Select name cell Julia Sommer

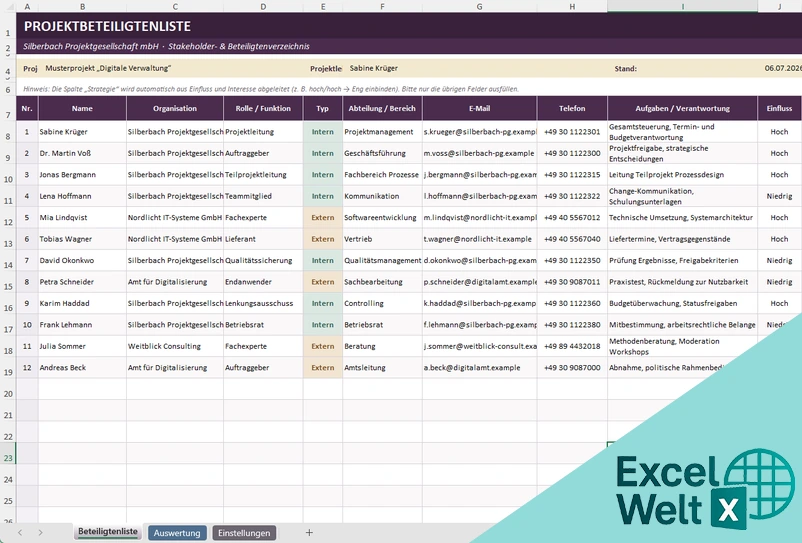(x=82, y=346)
